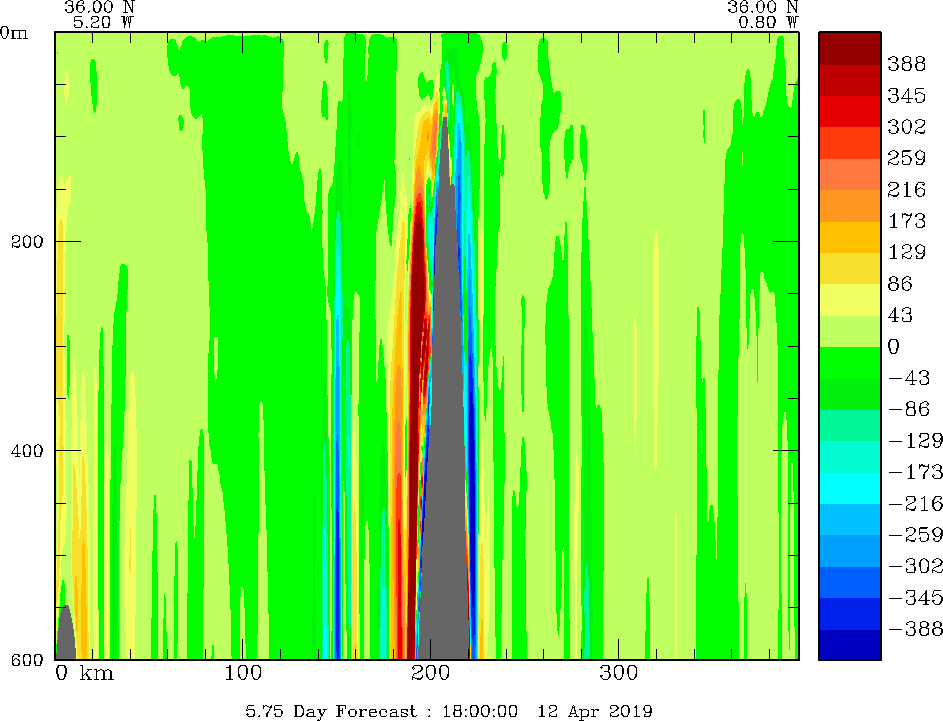
Task: Click the 259 colorbar label
Action: coord(906,158)
